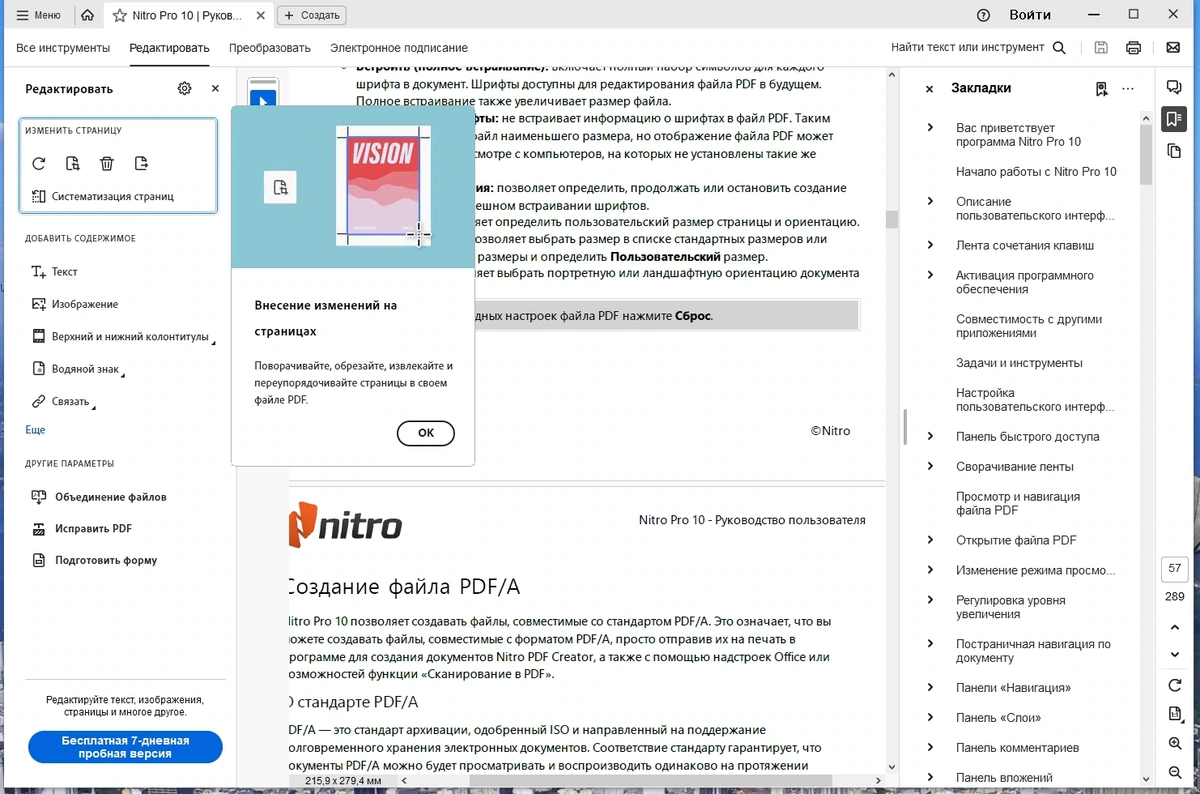Open Подготовить форму tool
The height and width of the screenshot is (794, 1200).
point(94,560)
